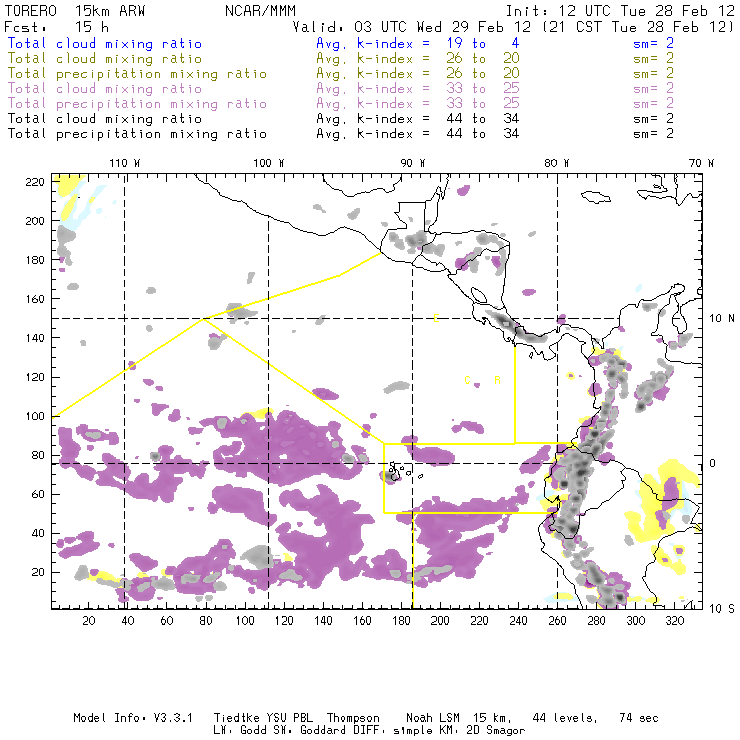Select the blue k-index value '19 to 4'
Viewport: 740px width, 740px height.
(x=483, y=43)
